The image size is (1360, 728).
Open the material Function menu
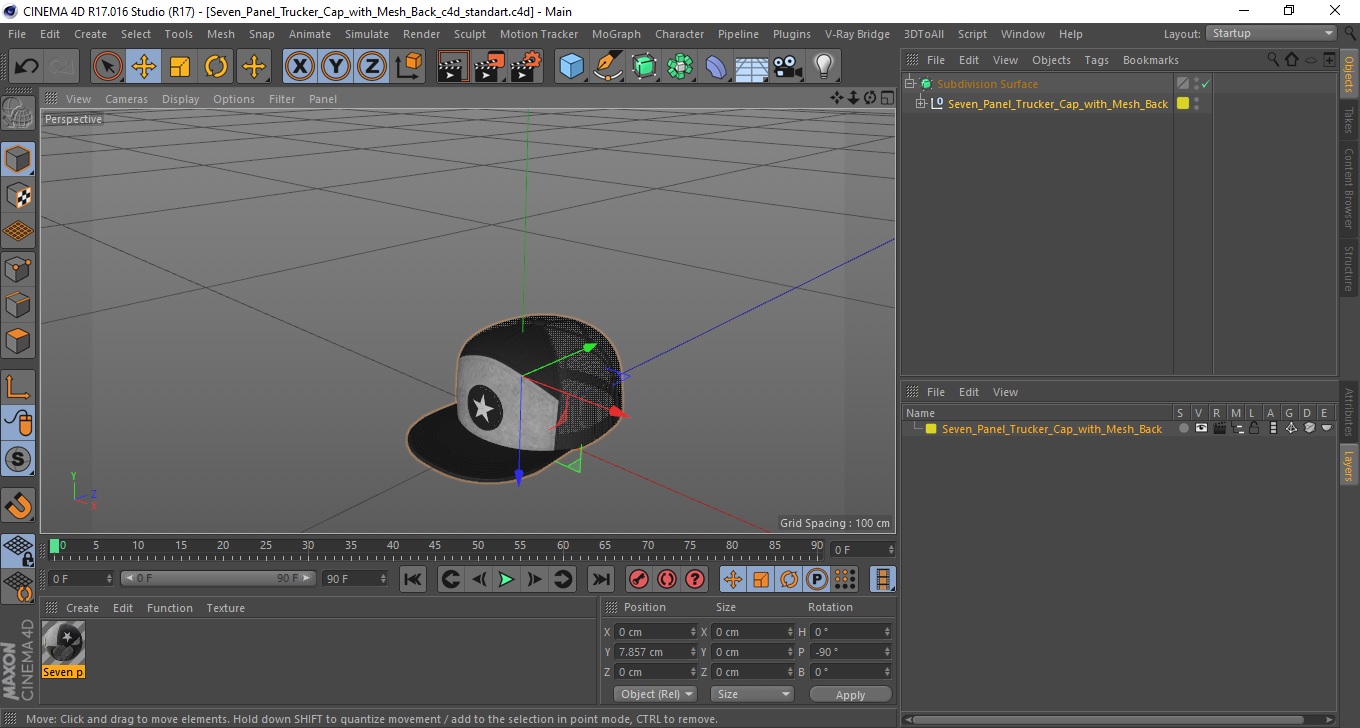pos(170,608)
